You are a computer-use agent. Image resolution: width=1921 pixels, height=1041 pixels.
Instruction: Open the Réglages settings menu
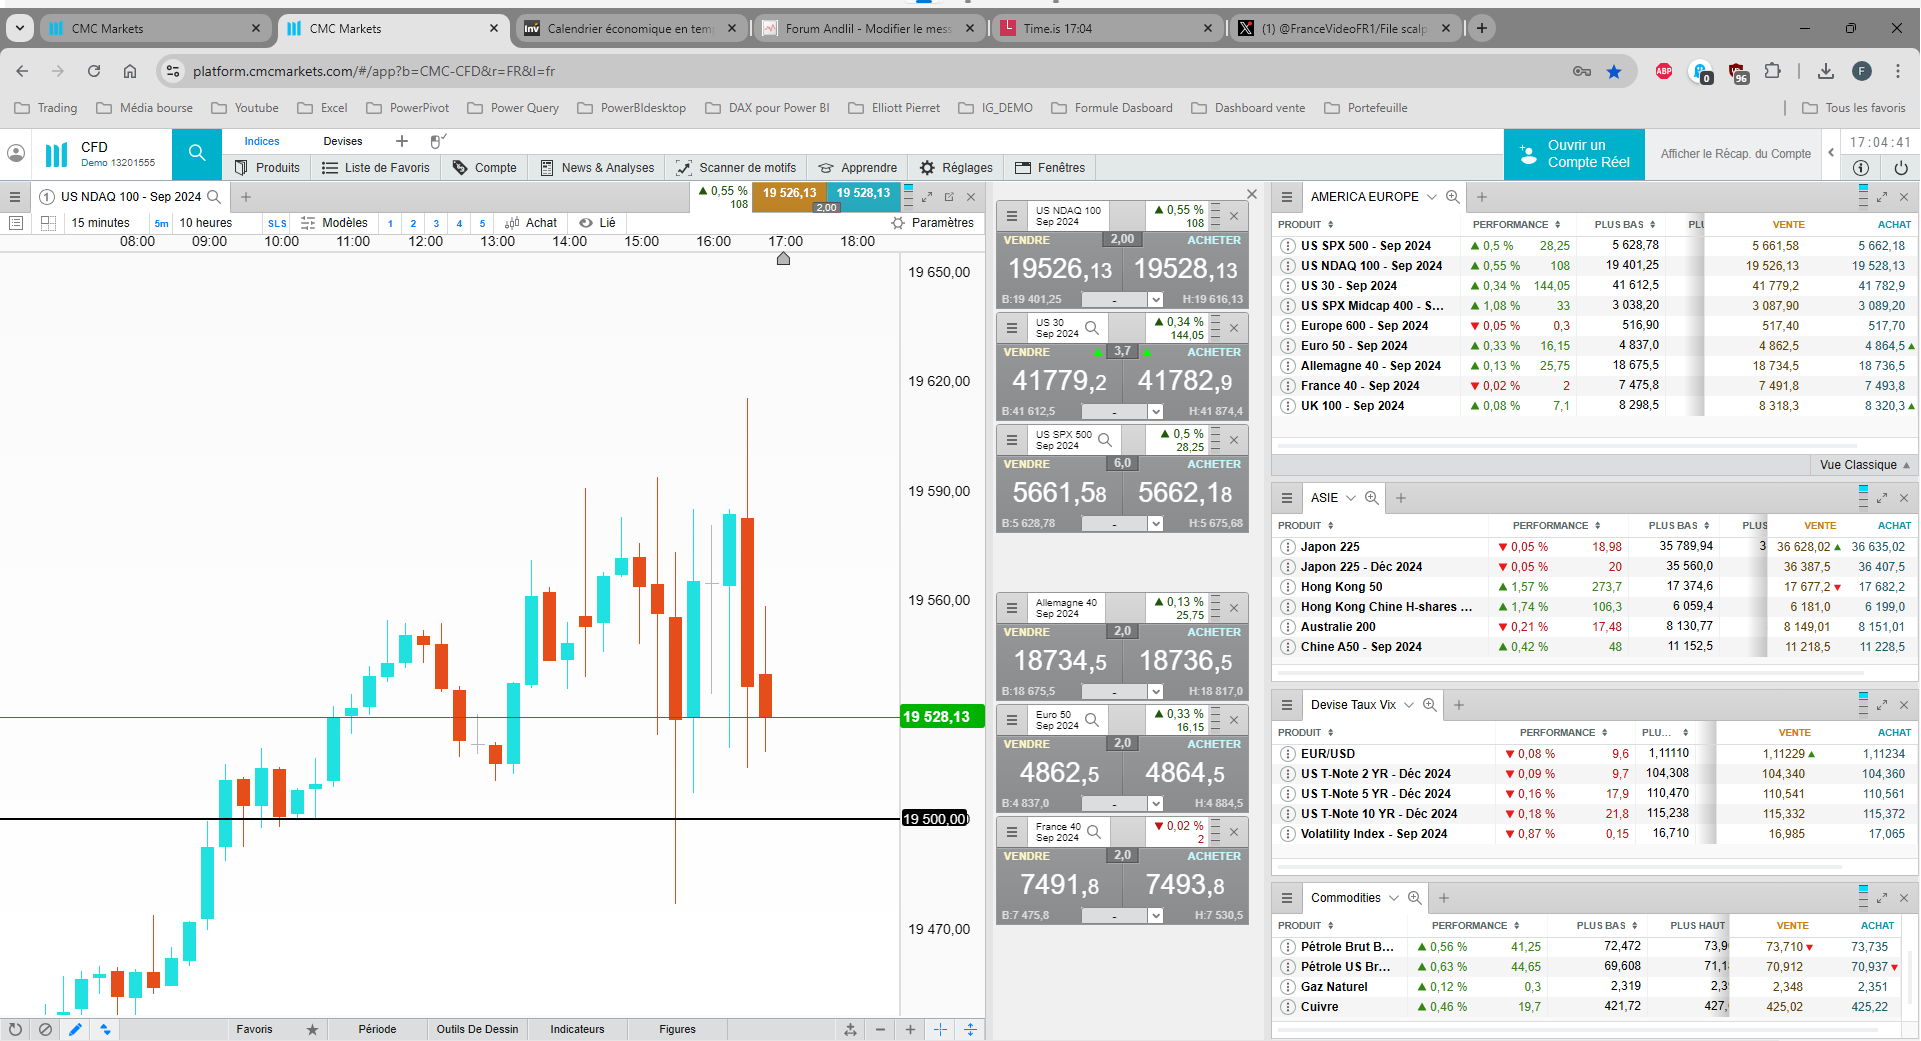point(956,168)
